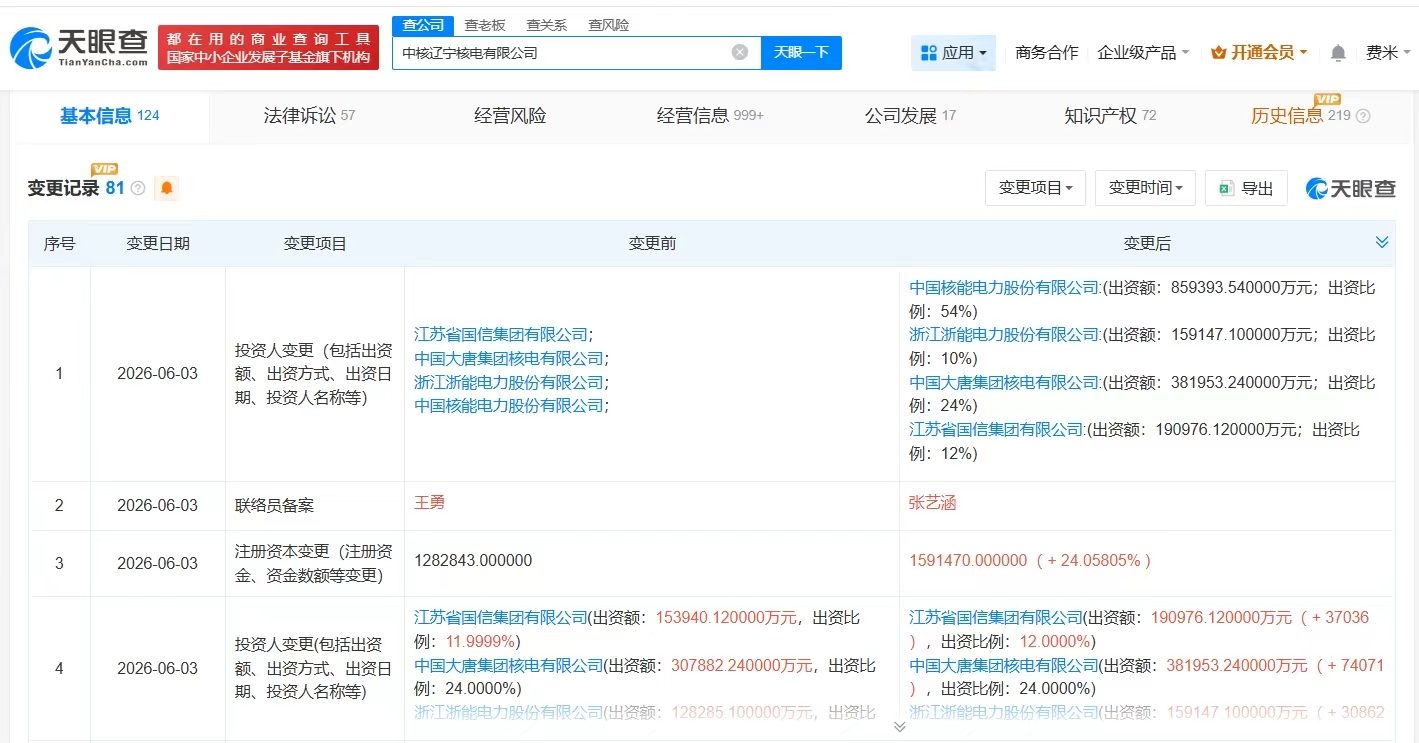The image size is (1419, 743).
Task: Open the 应用 dropdown menu
Action: (x=953, y=53)
